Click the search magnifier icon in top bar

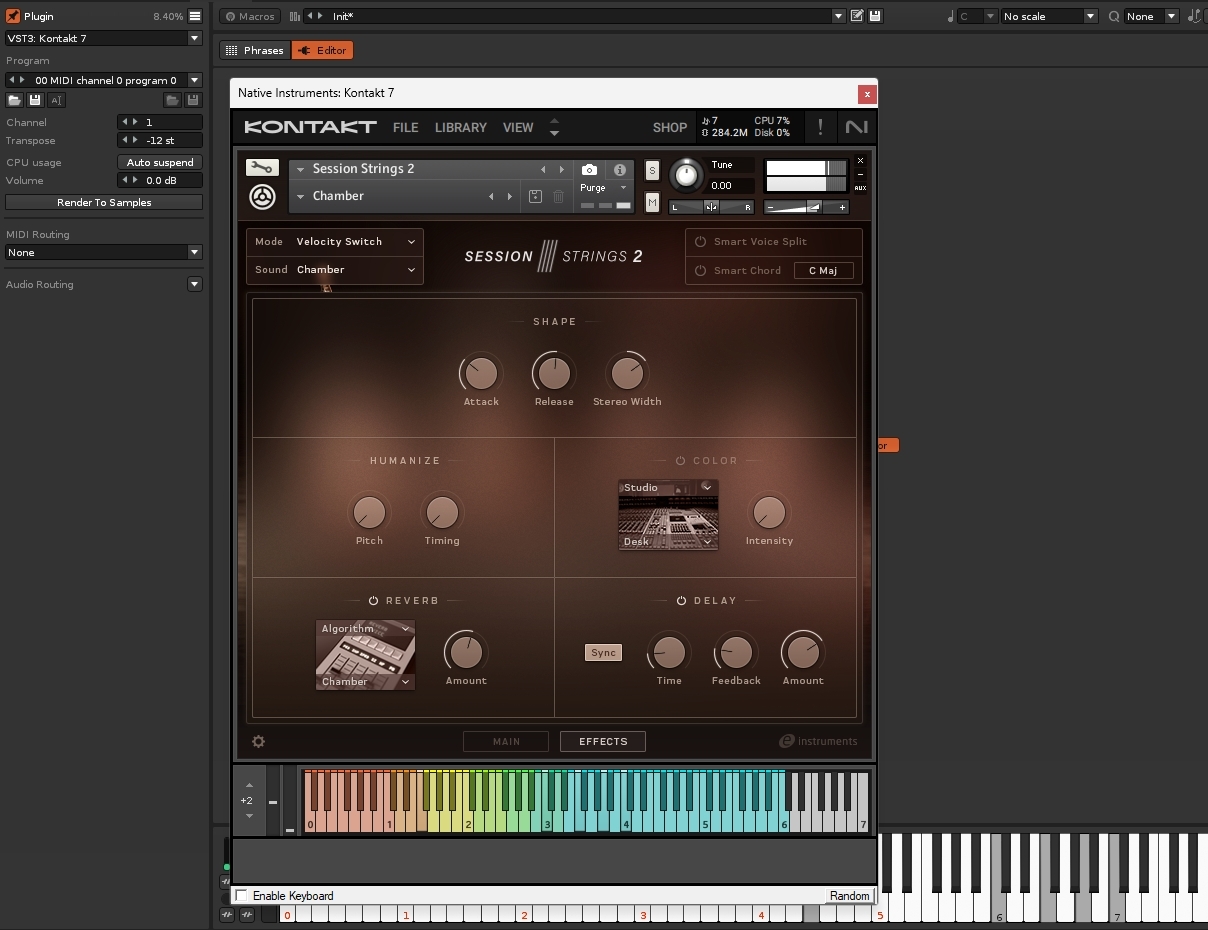pyautogui.click(x=1113, y=16)
